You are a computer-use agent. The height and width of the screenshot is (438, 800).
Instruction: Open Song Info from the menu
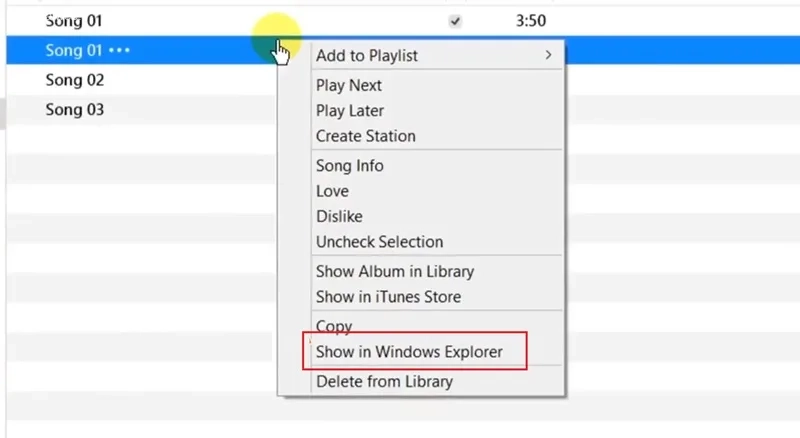[437, 166]
